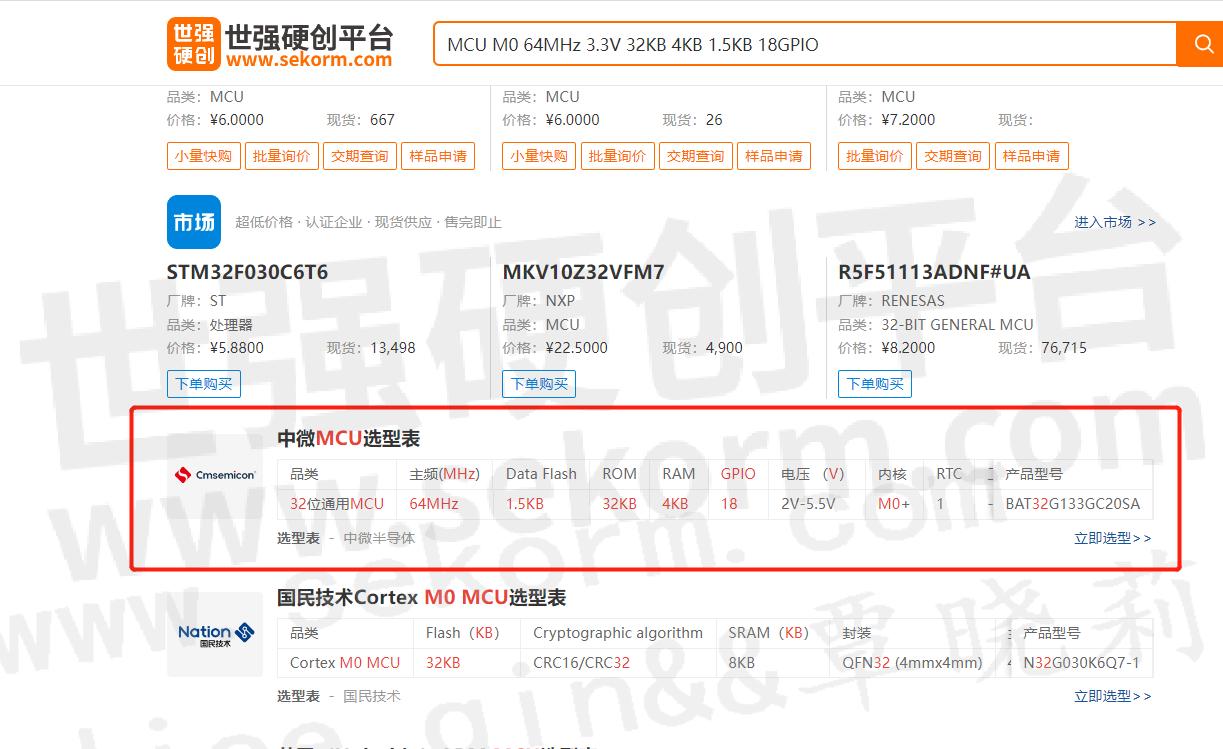Click the 2V-5.5V voltage cell
This screenshot has height=749, width=1223.
(x=808, y=504)
